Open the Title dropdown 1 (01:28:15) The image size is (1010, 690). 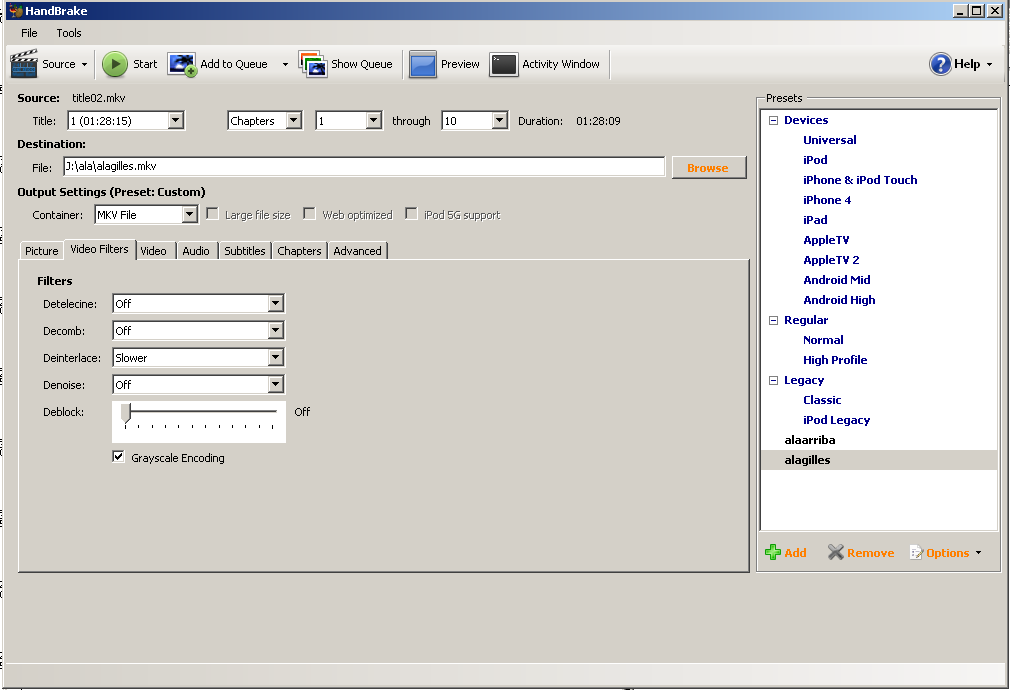pos(175,120)
